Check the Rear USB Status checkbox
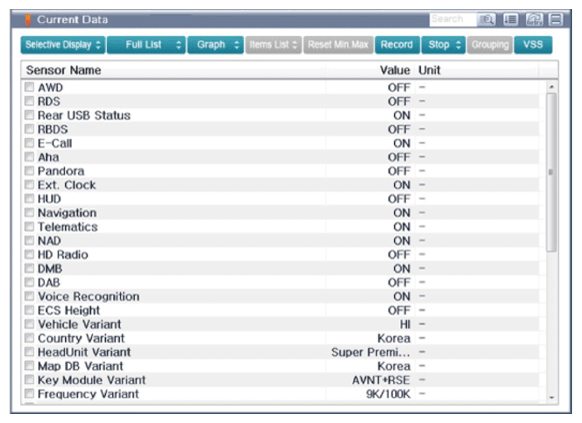 click(x=29, y=115)
